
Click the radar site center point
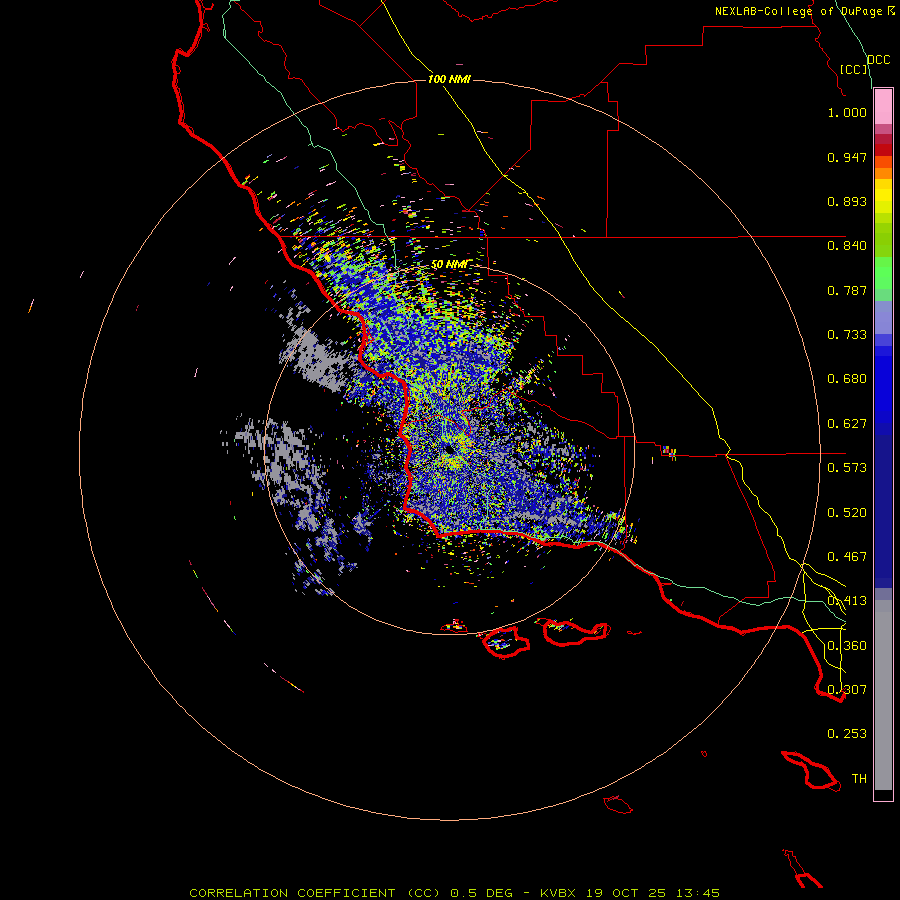[449, 449]
